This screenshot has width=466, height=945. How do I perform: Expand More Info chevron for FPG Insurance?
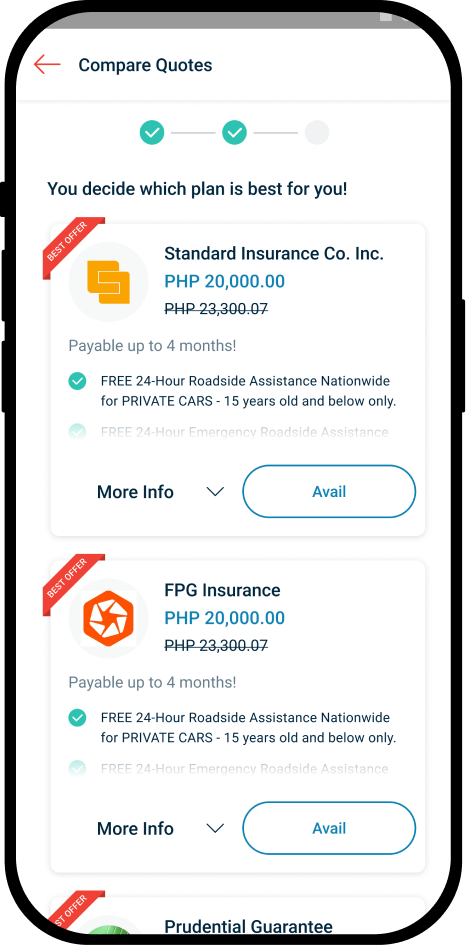coord(215,828)
